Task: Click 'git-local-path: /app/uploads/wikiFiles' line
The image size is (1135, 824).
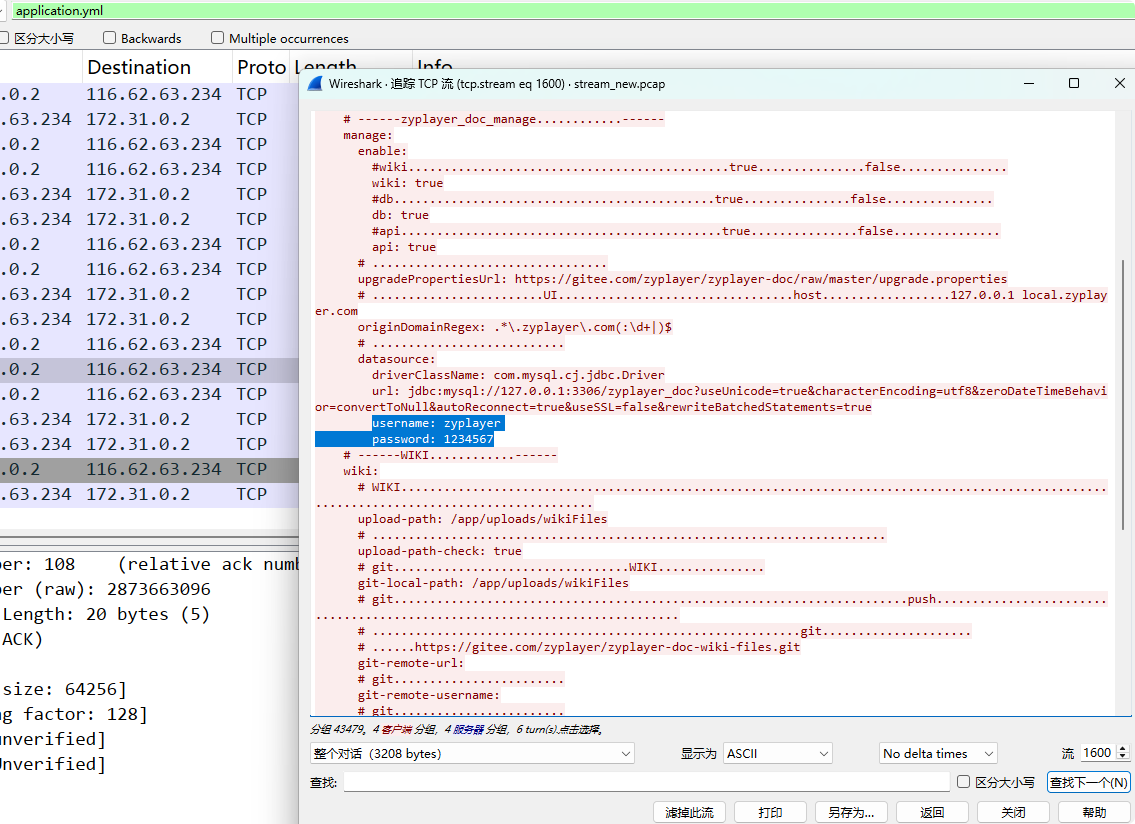Action: pos(493,583)
